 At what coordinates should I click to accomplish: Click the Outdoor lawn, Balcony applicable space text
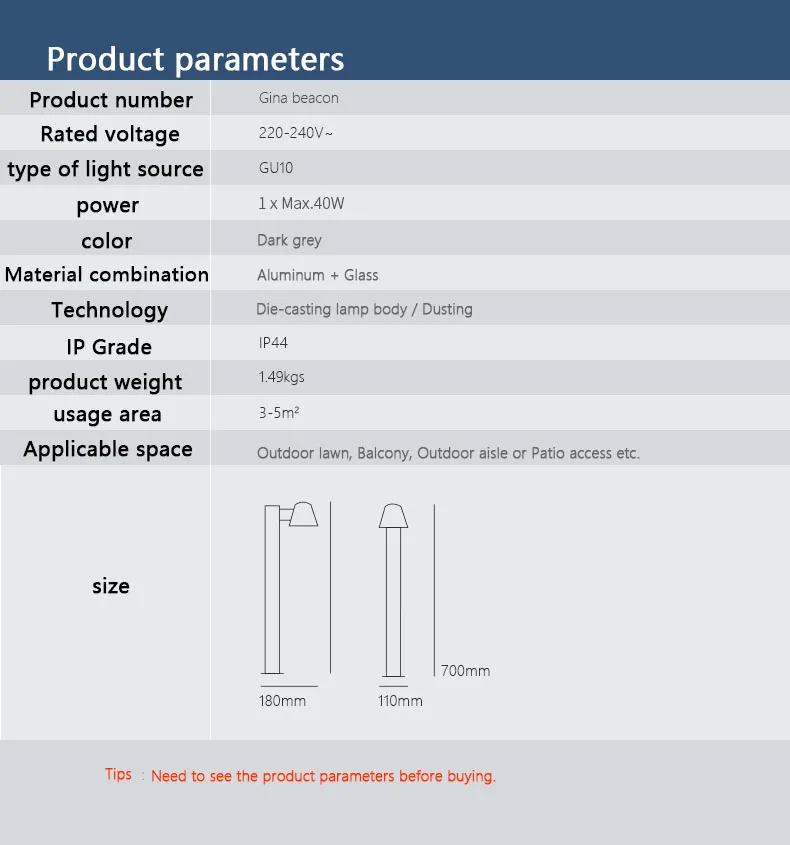tap(448, 453)
